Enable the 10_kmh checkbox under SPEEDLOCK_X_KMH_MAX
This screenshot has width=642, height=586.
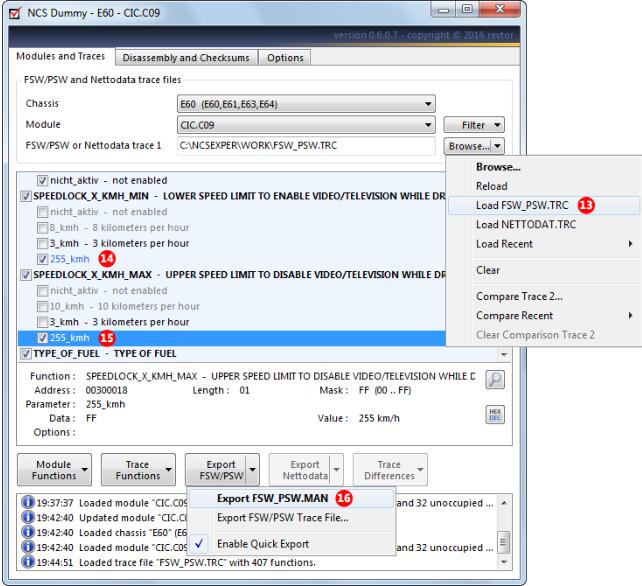pyautogui.click(x=41, y=306)
